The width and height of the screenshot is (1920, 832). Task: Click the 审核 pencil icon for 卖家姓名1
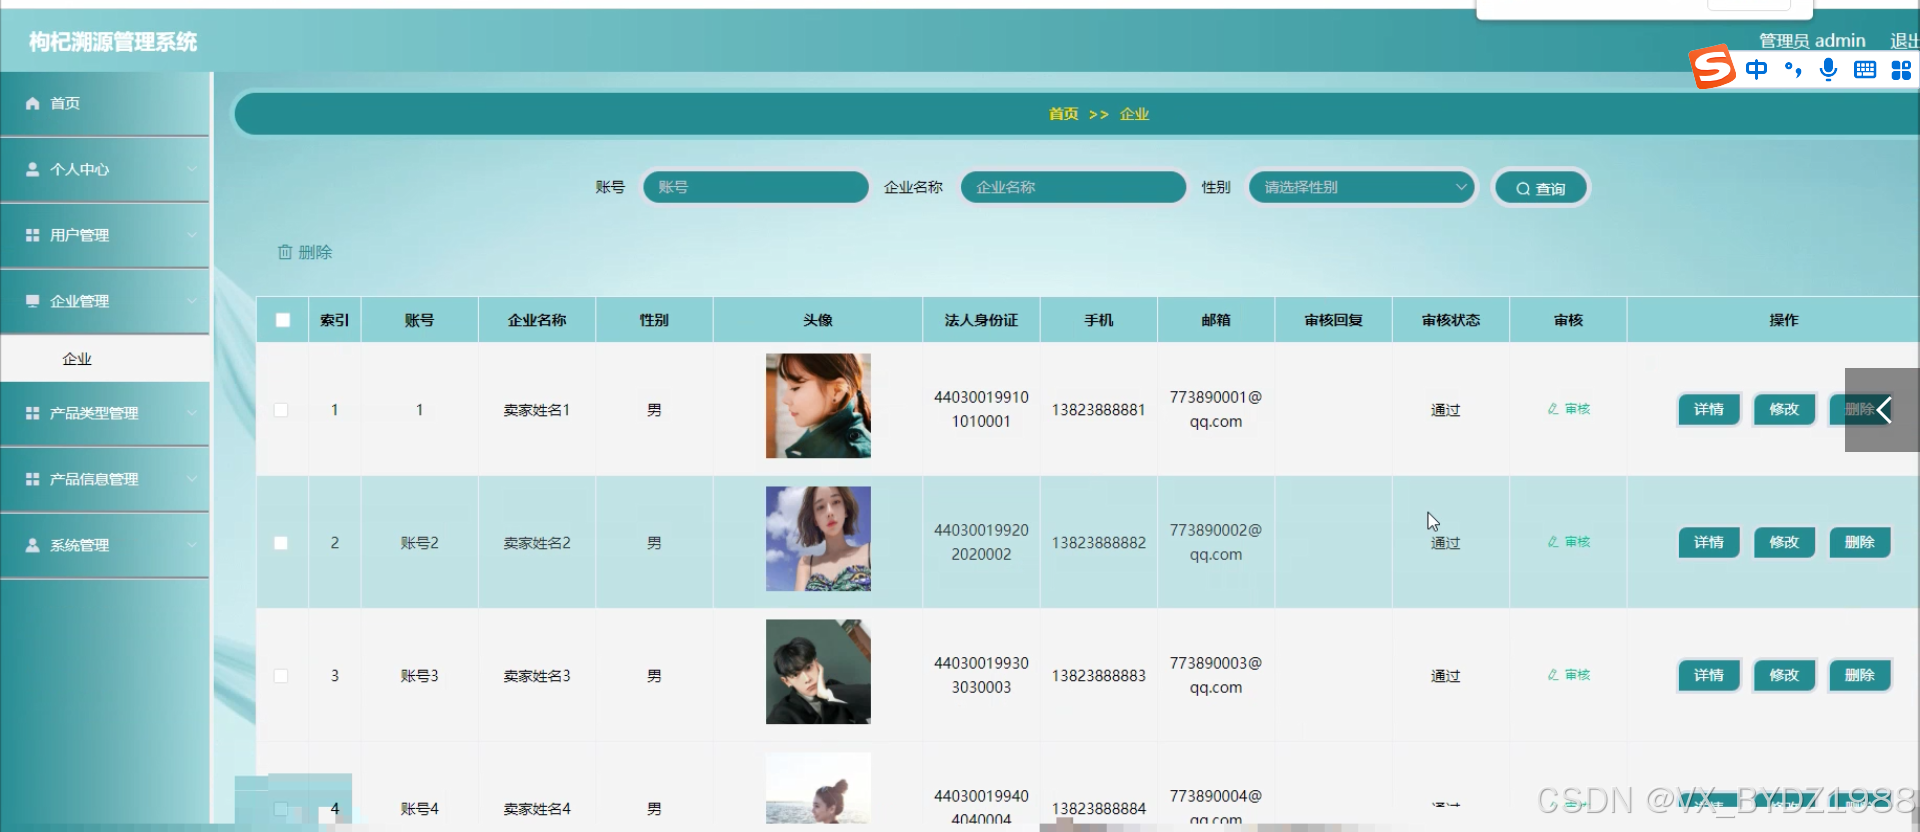(x=1553, y=409)
